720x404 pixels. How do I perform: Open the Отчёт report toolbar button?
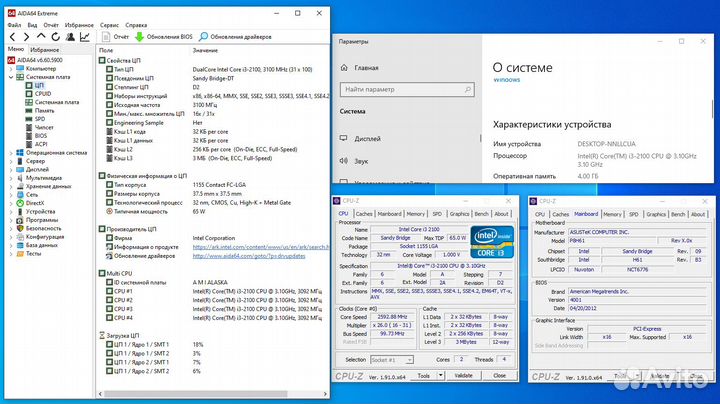115,37
